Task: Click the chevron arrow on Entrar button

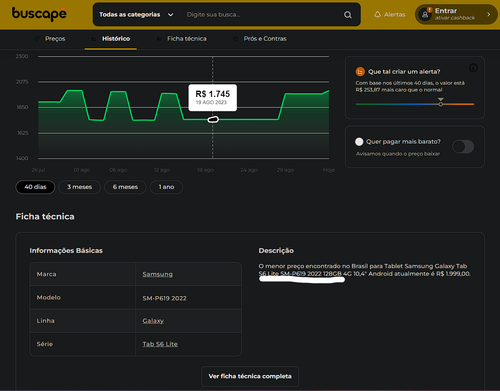Action: pos(489,14)
